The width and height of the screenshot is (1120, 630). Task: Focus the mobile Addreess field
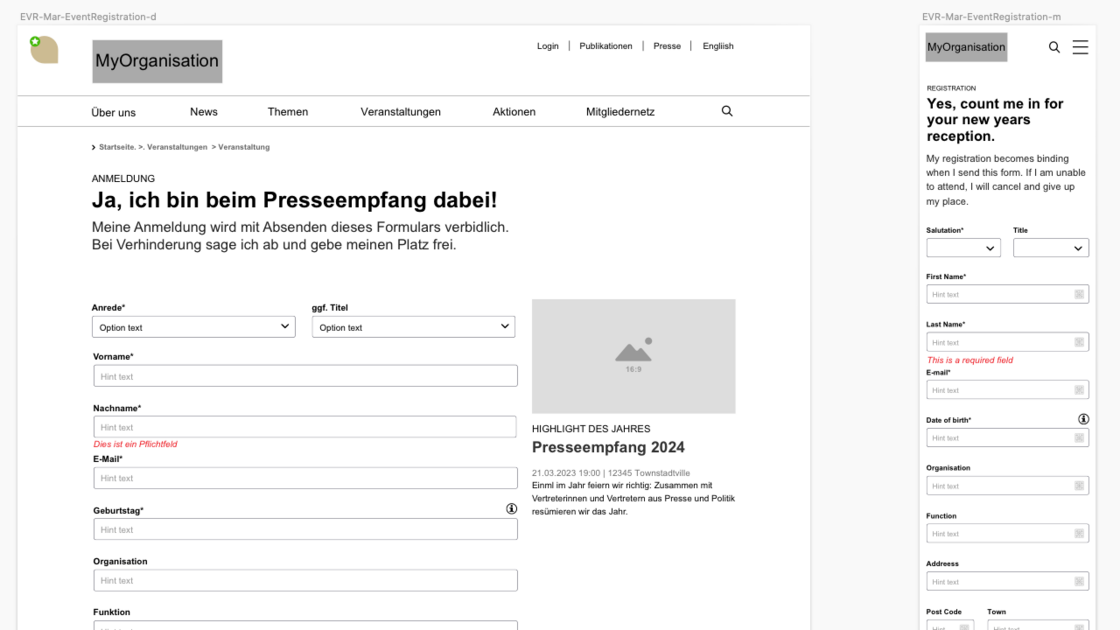(x=1007, y=581)
